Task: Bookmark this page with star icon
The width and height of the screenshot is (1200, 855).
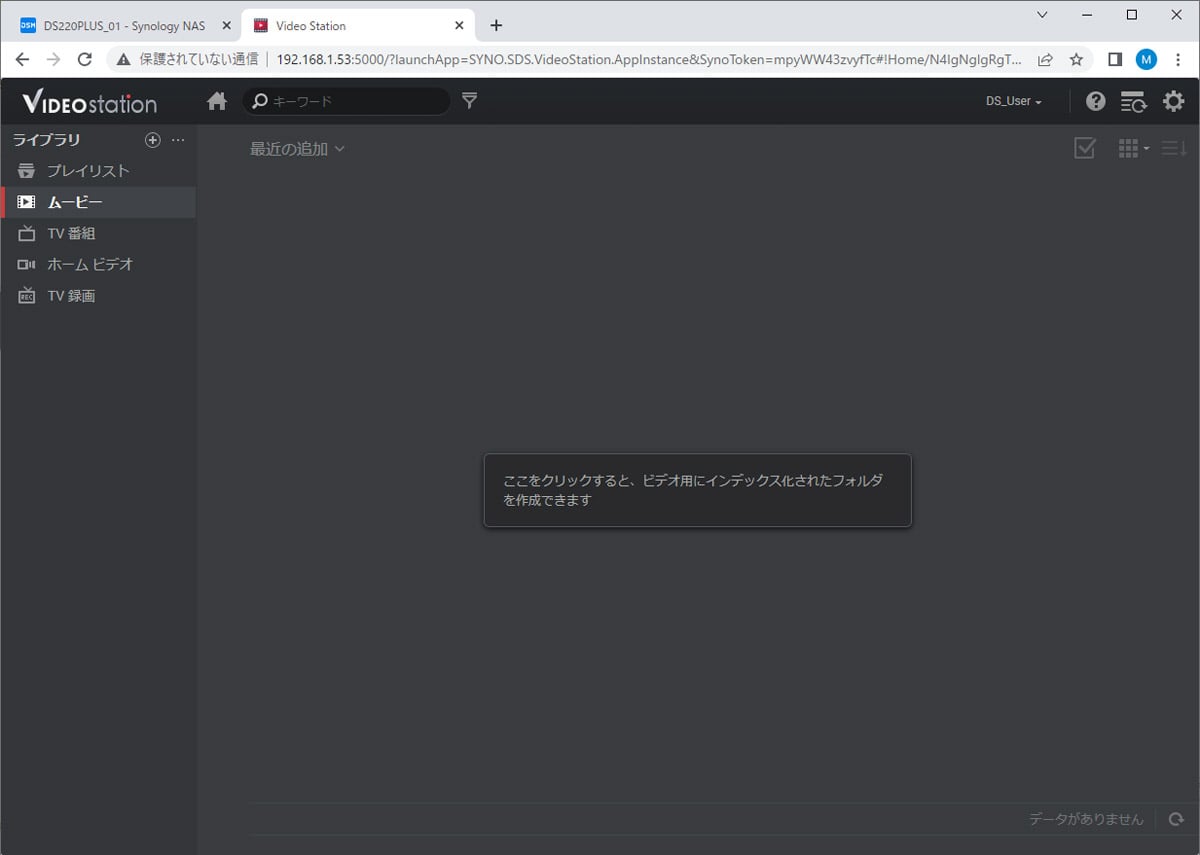Action: (x=1076, y=59)
